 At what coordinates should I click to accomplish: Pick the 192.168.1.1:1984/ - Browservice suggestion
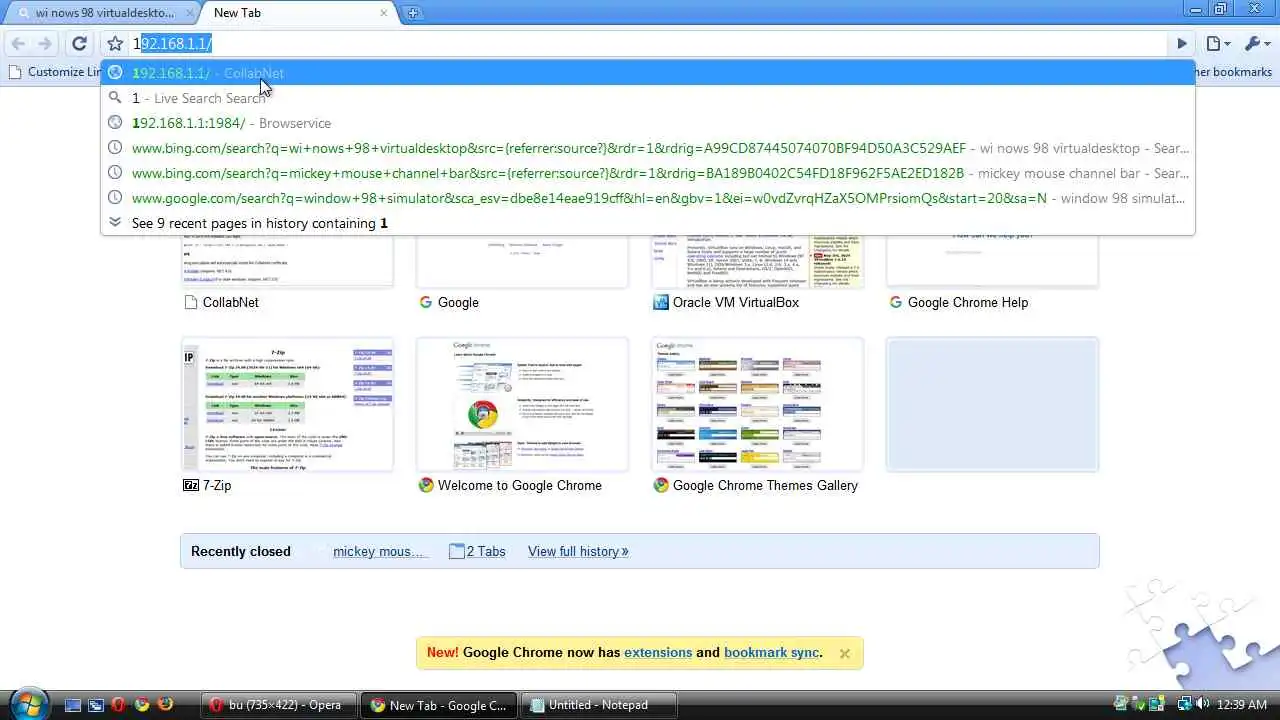(648, 123)
